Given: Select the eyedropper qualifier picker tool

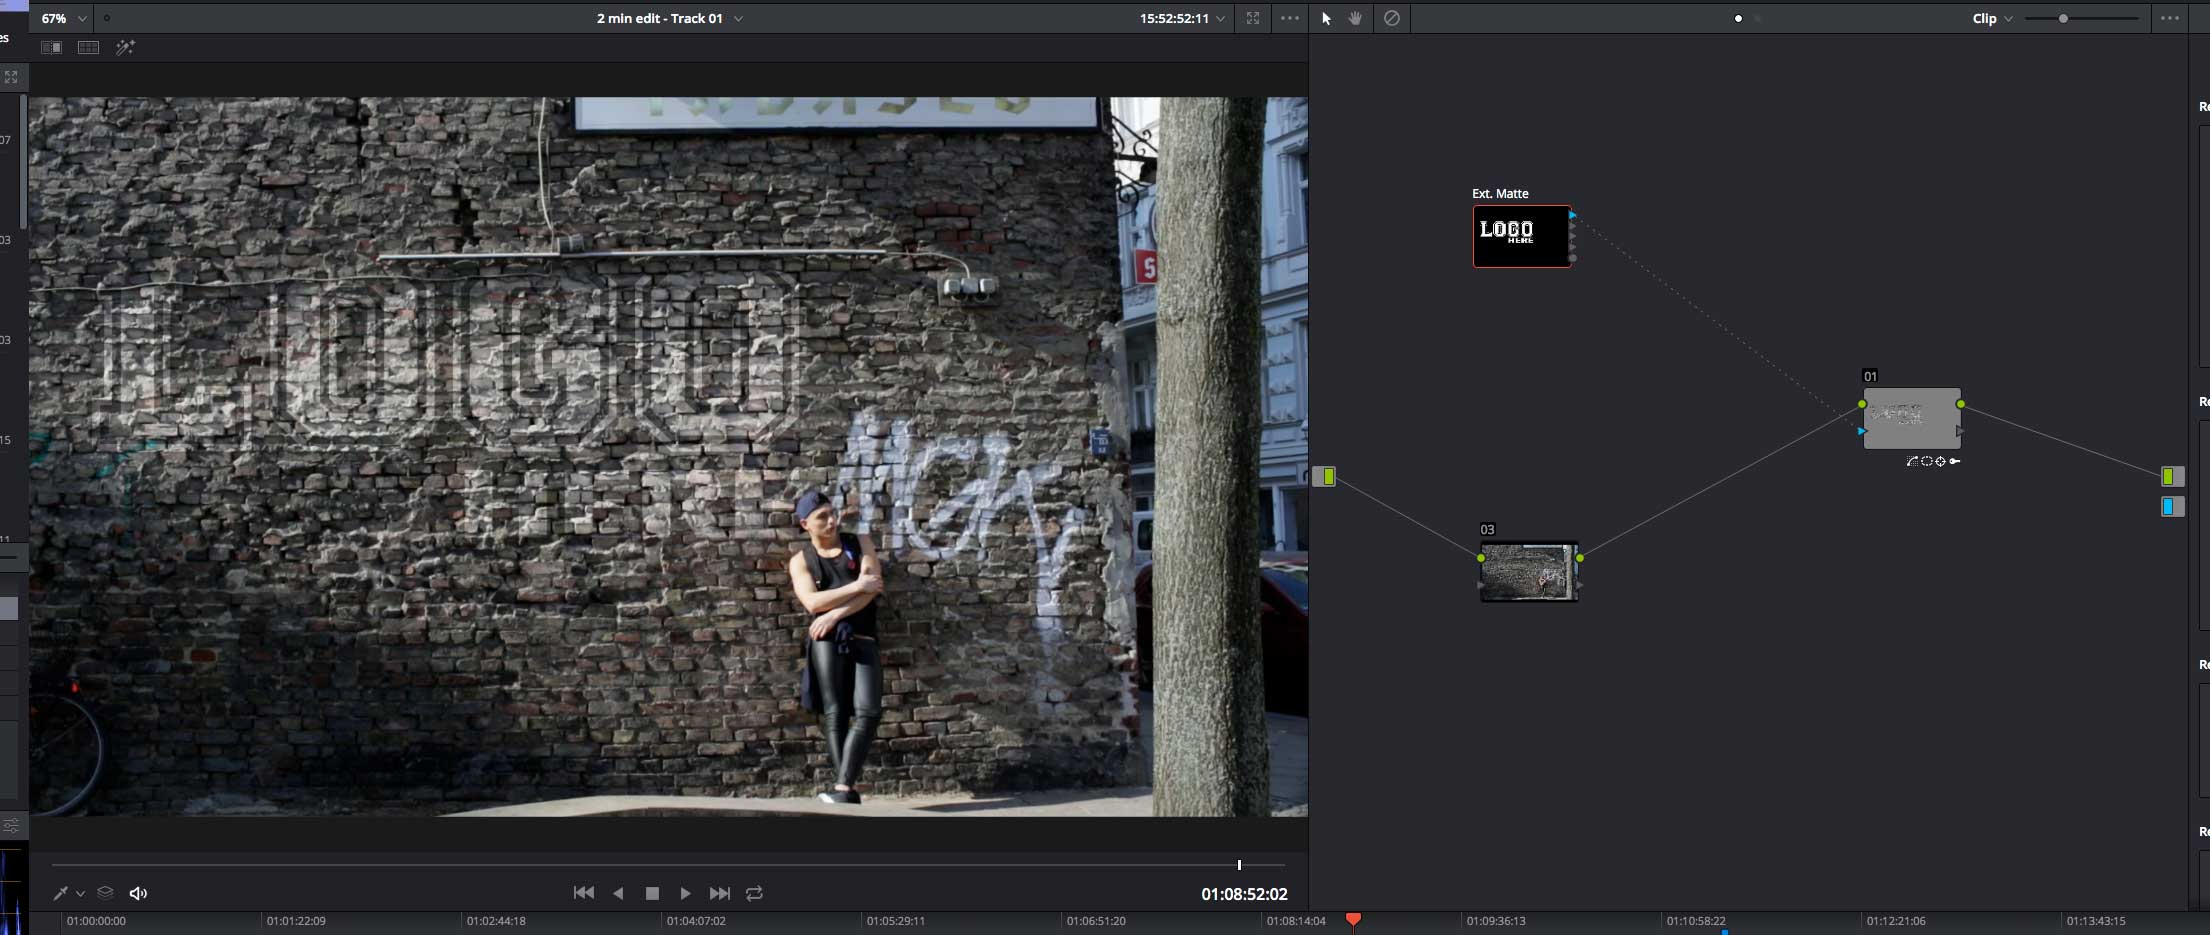Looking at the screenshot, I should click(60, 893).
